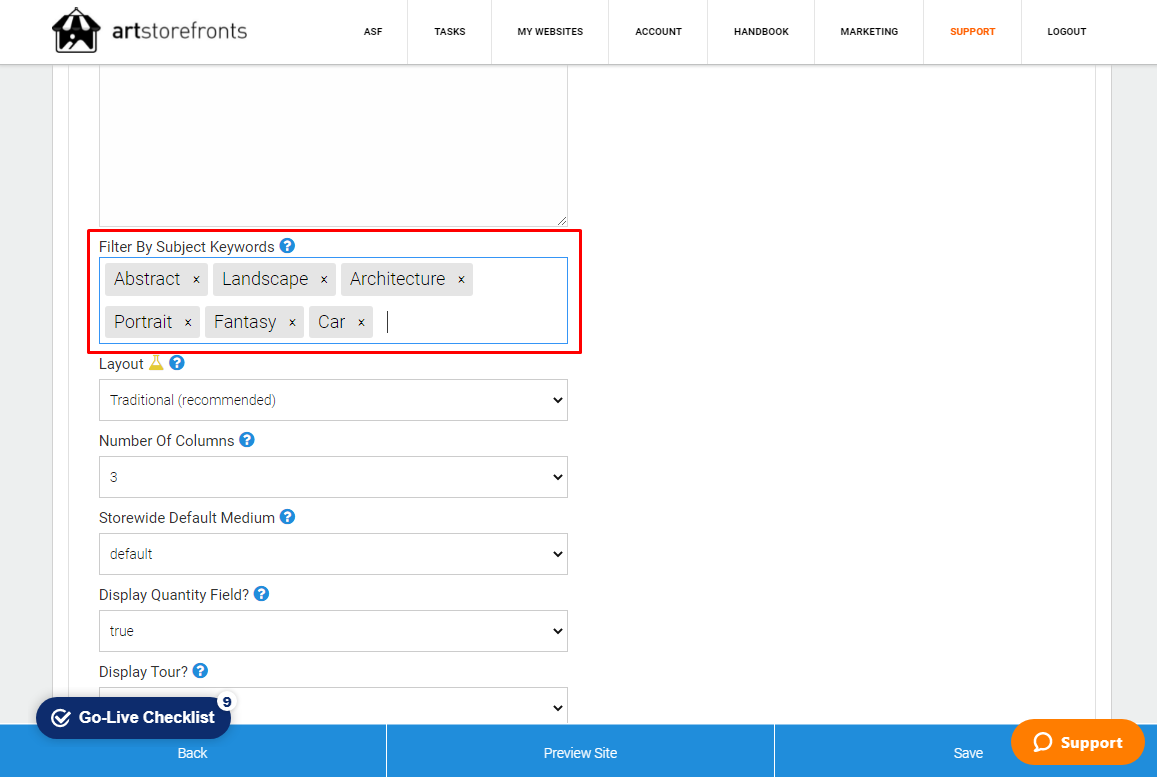The height and width of the screenshot is (777, 1157).
Task: Click inside the description text area
Action: coord(333,145)
